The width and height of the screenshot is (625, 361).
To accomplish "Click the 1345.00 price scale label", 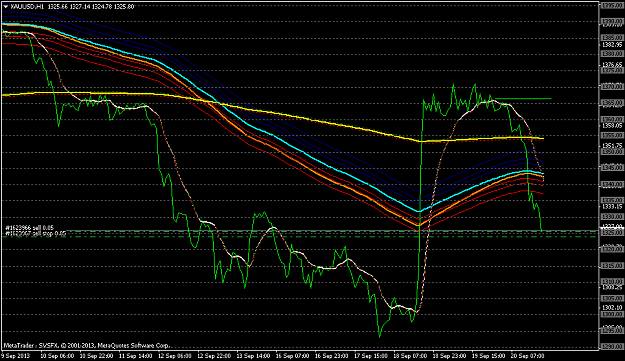I will tap(612, 168).
